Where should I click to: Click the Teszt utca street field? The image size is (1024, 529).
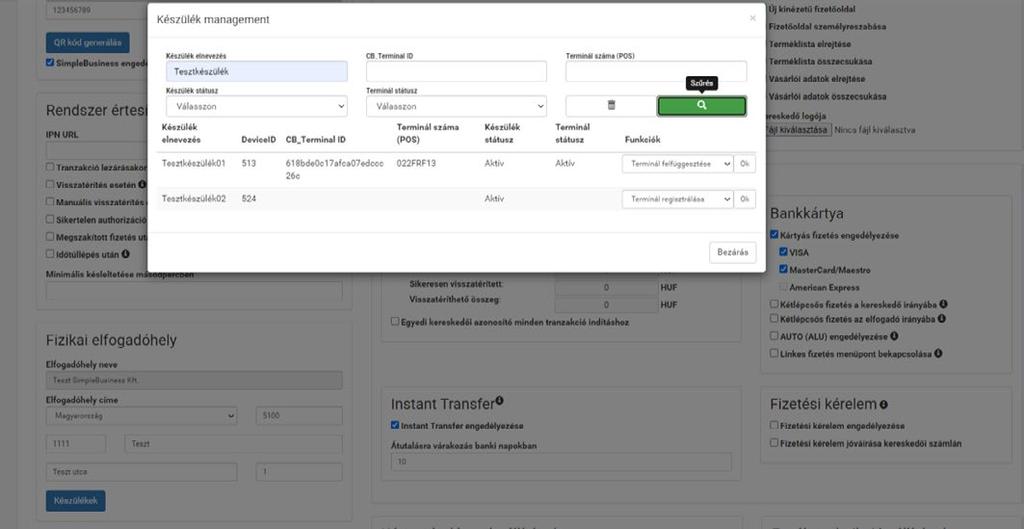(142, 472)
